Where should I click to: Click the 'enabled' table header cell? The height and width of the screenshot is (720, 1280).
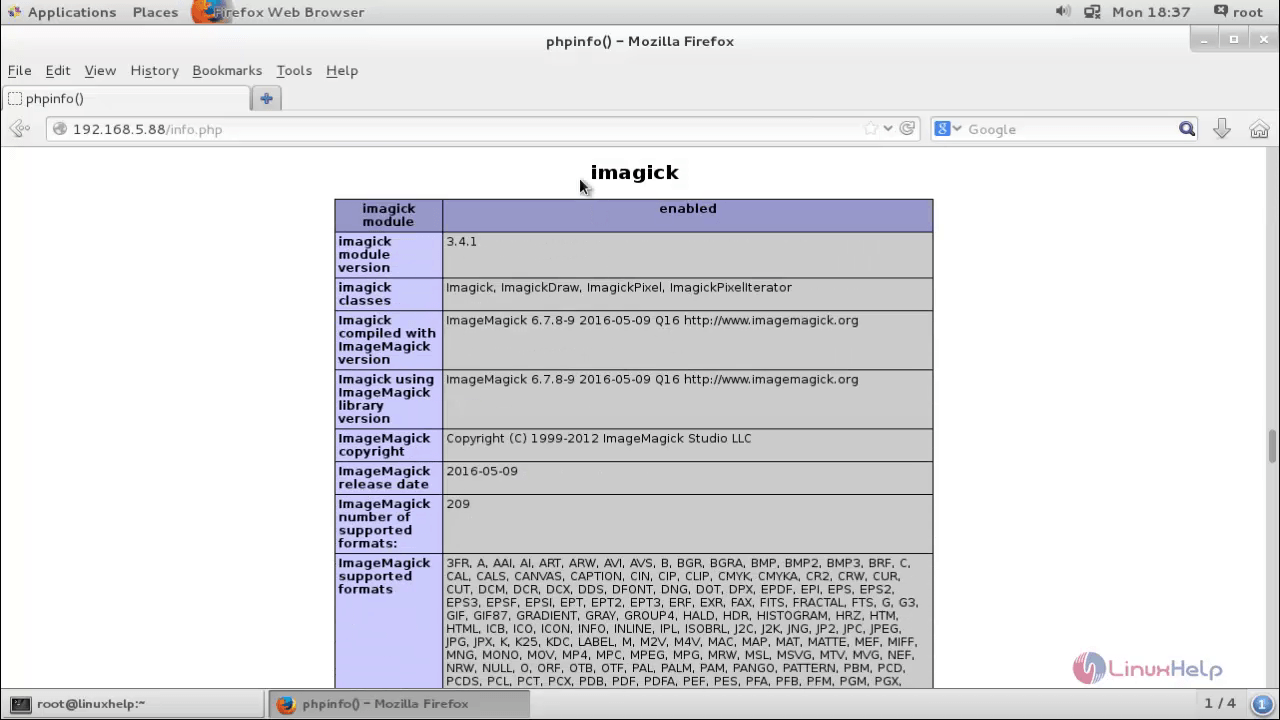click(x=688, y=216)
